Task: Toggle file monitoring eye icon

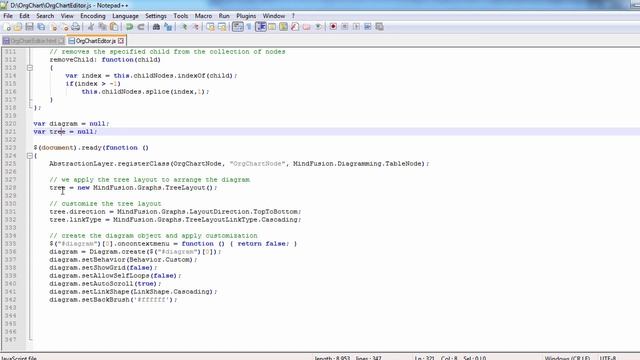Action: [318, 27]
